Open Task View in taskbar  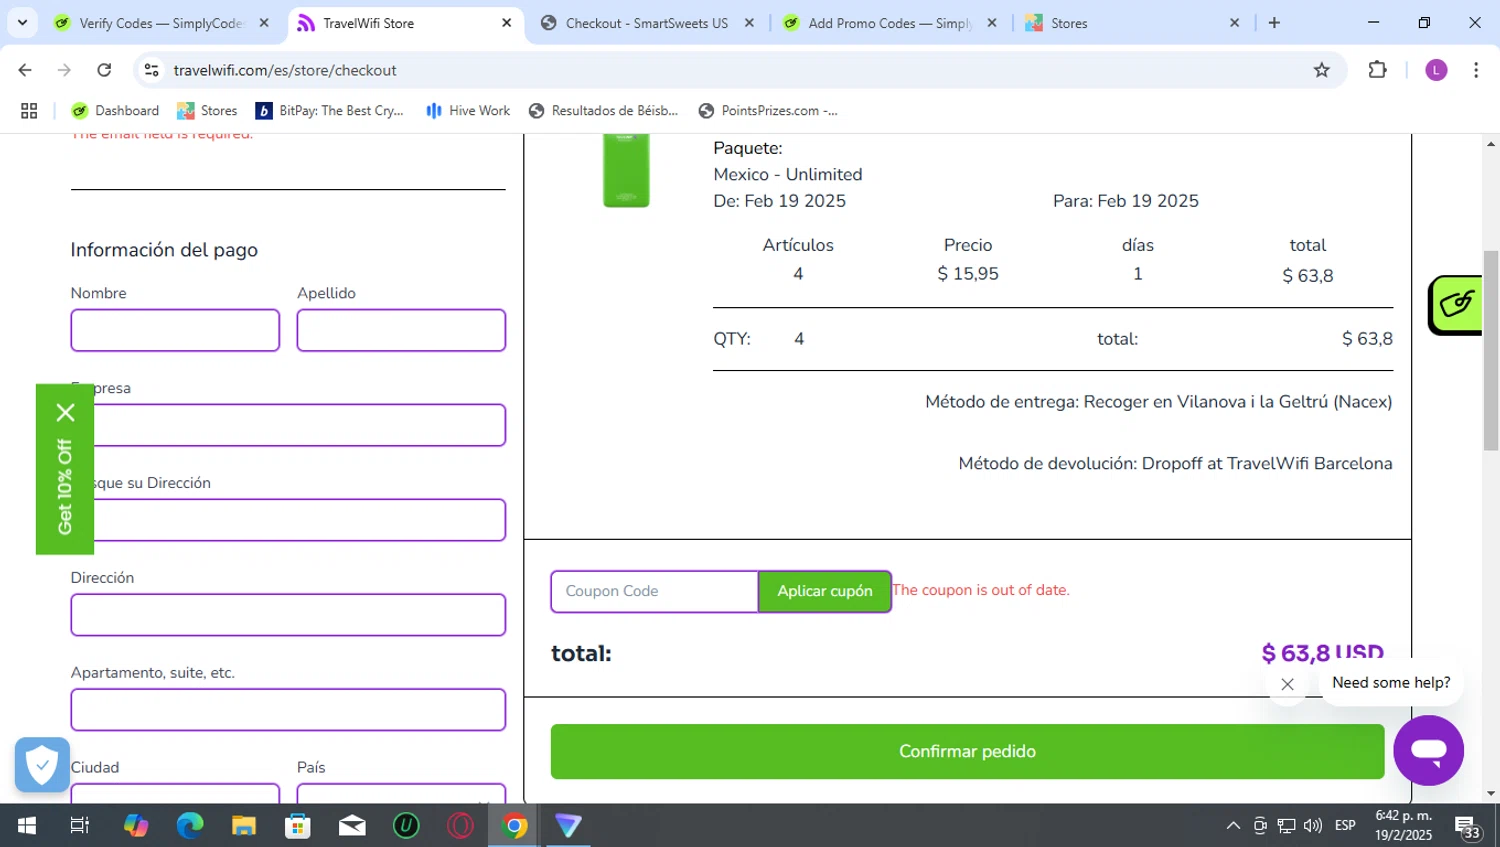pyautogui.click(x=80, y=825)
